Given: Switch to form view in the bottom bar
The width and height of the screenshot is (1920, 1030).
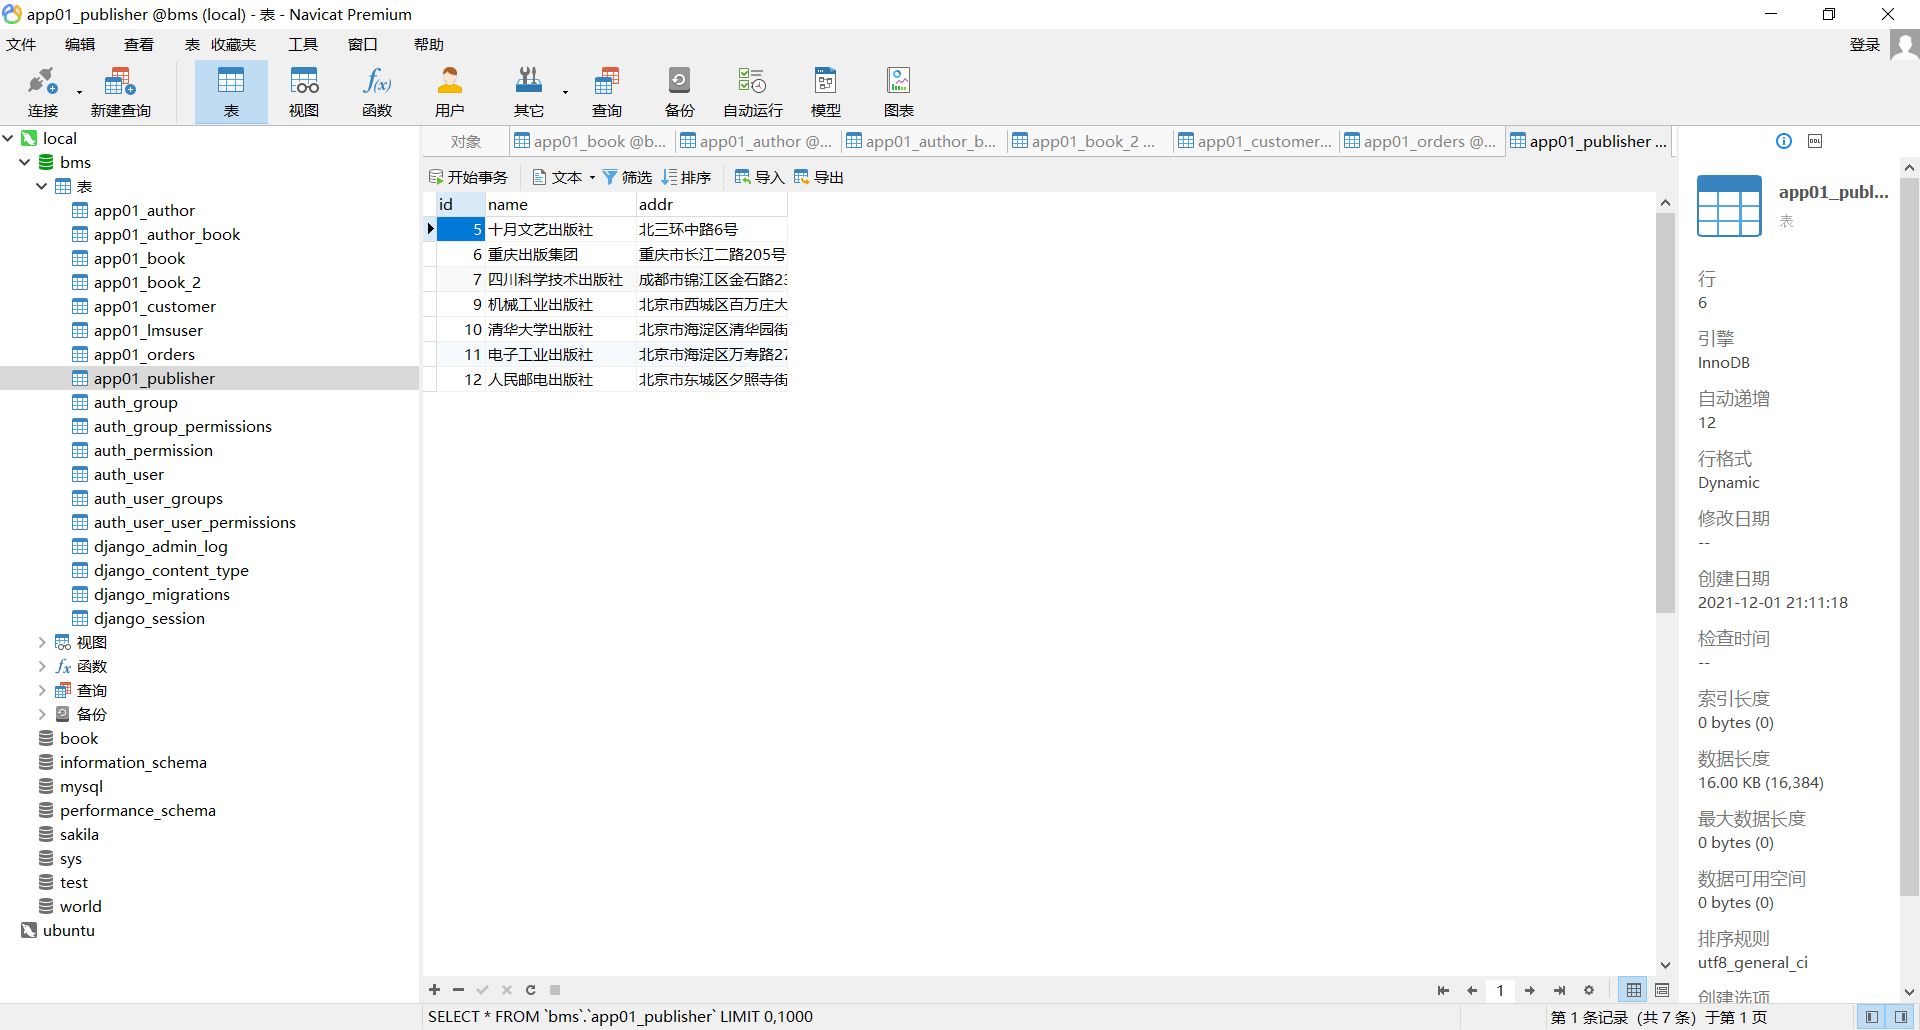Looking at the screenshot, I should 1662,990.
